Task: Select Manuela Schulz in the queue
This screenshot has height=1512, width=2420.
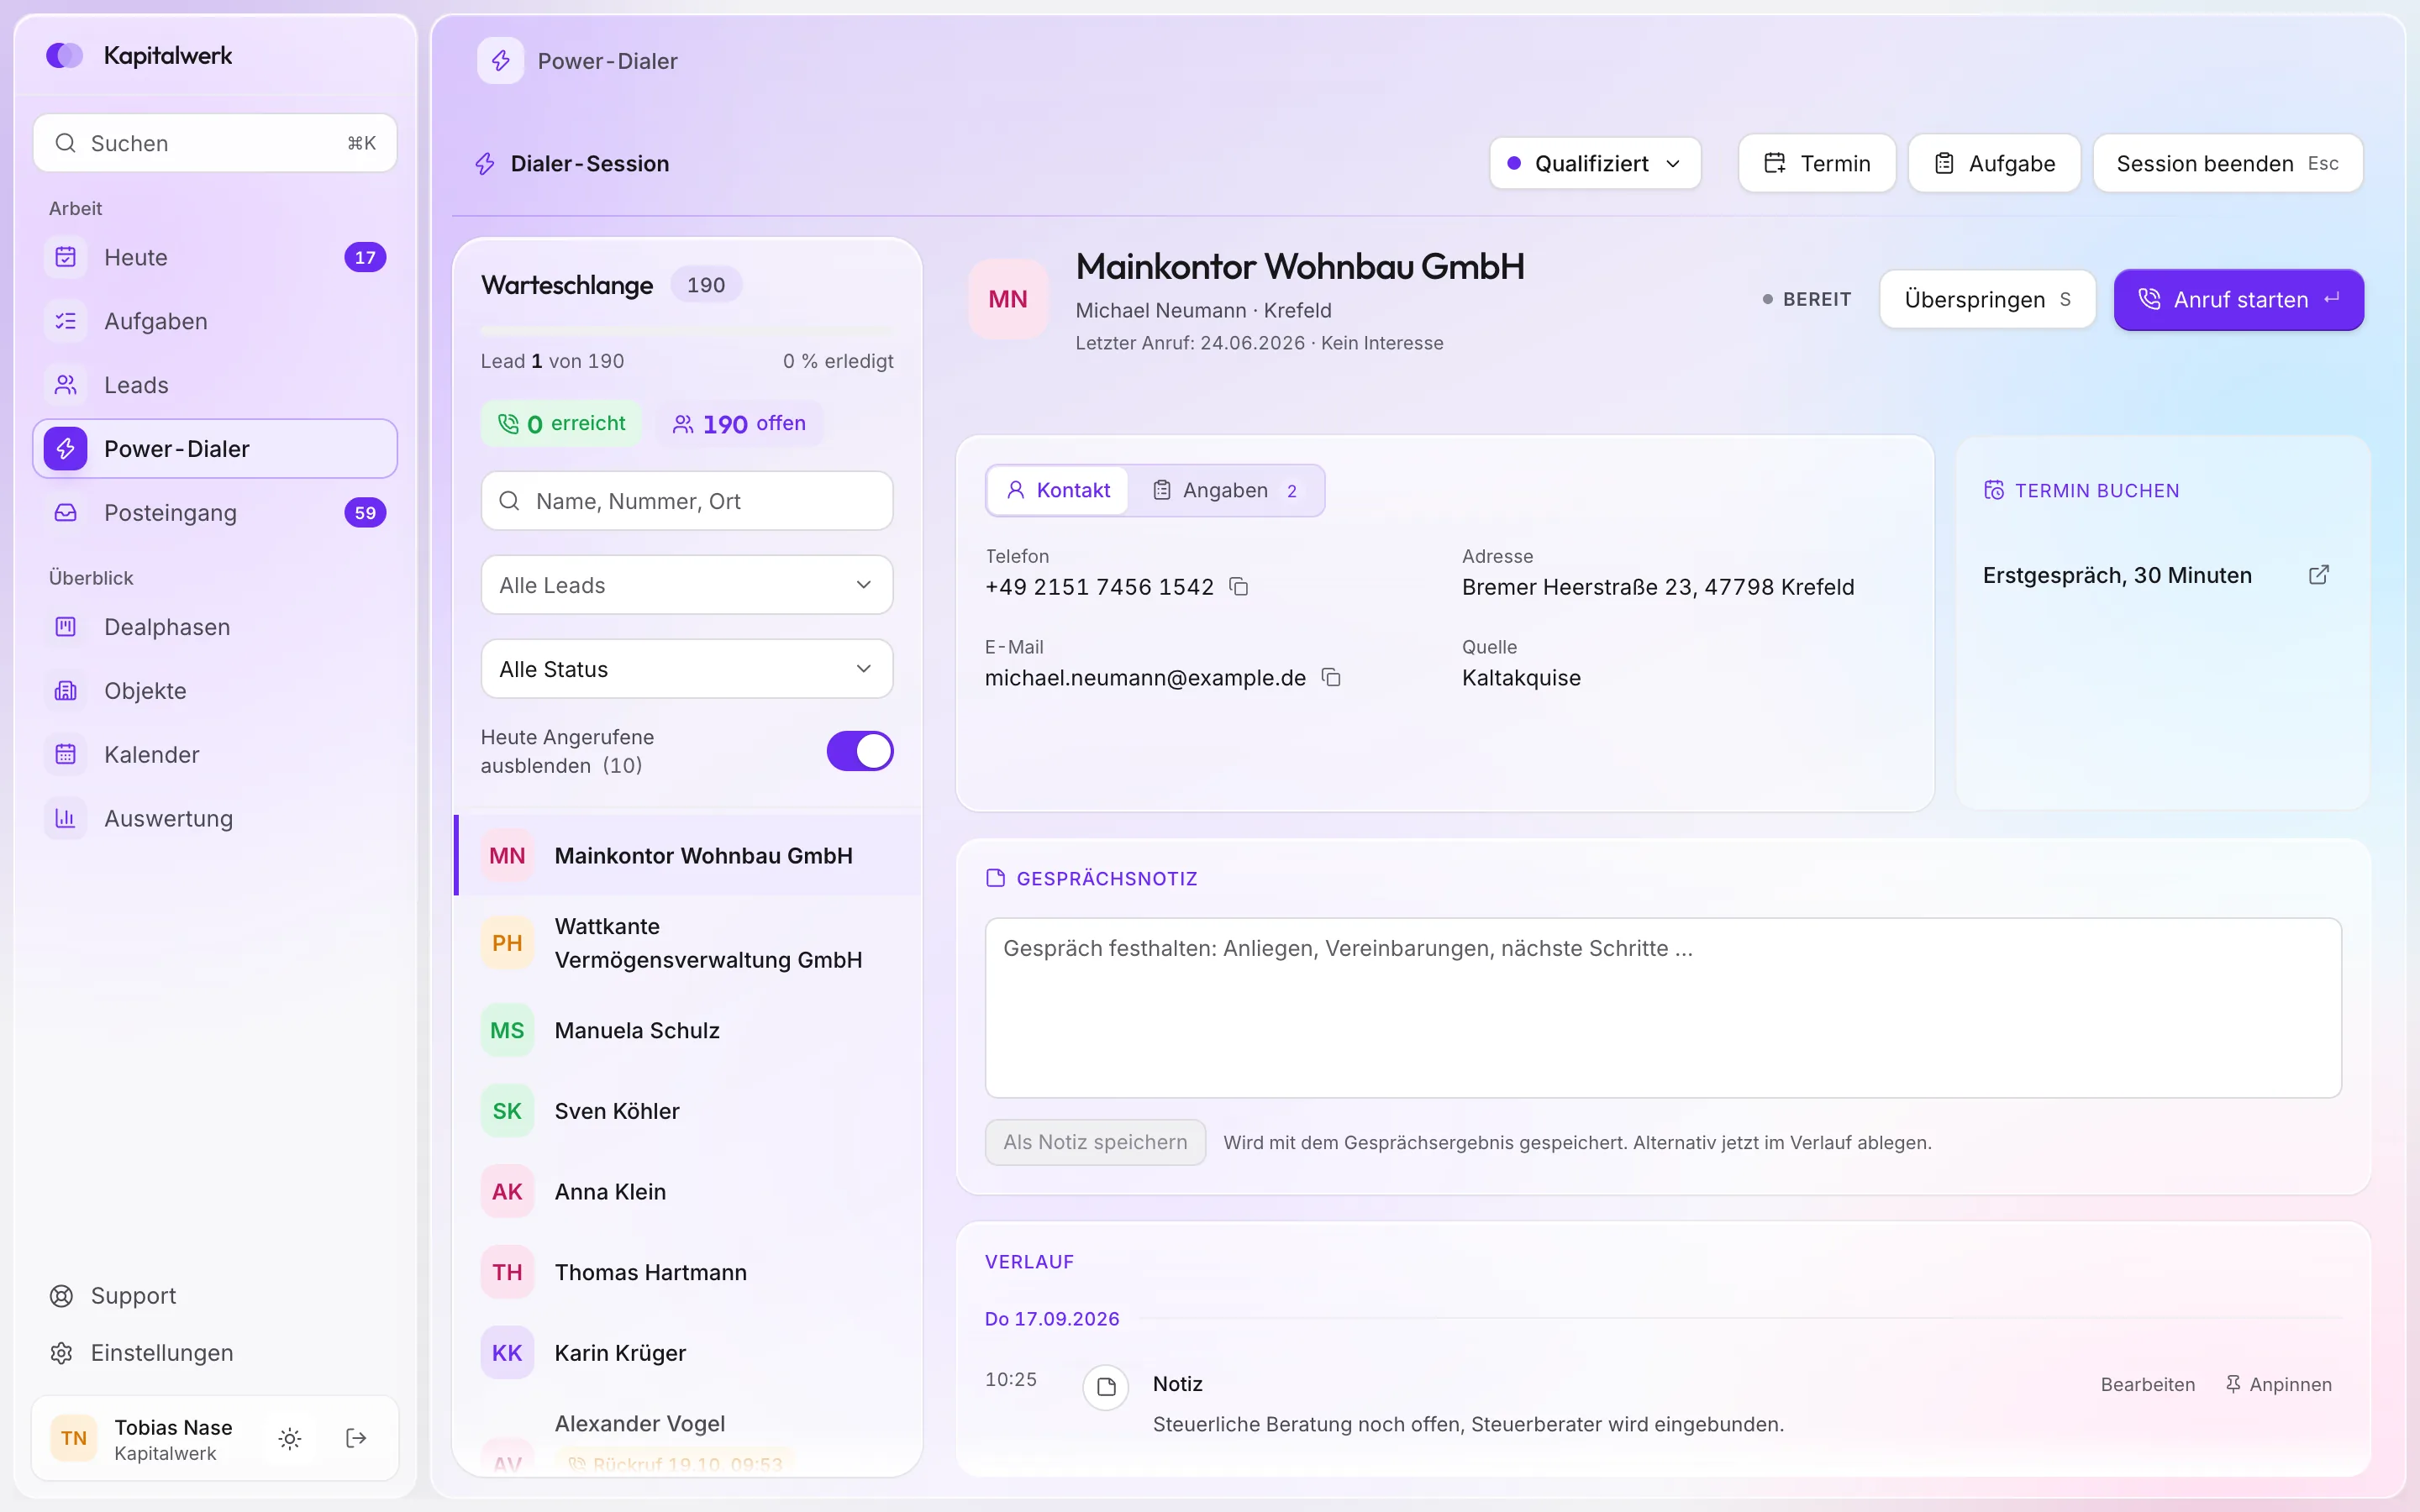Action: click(688, 1031)
